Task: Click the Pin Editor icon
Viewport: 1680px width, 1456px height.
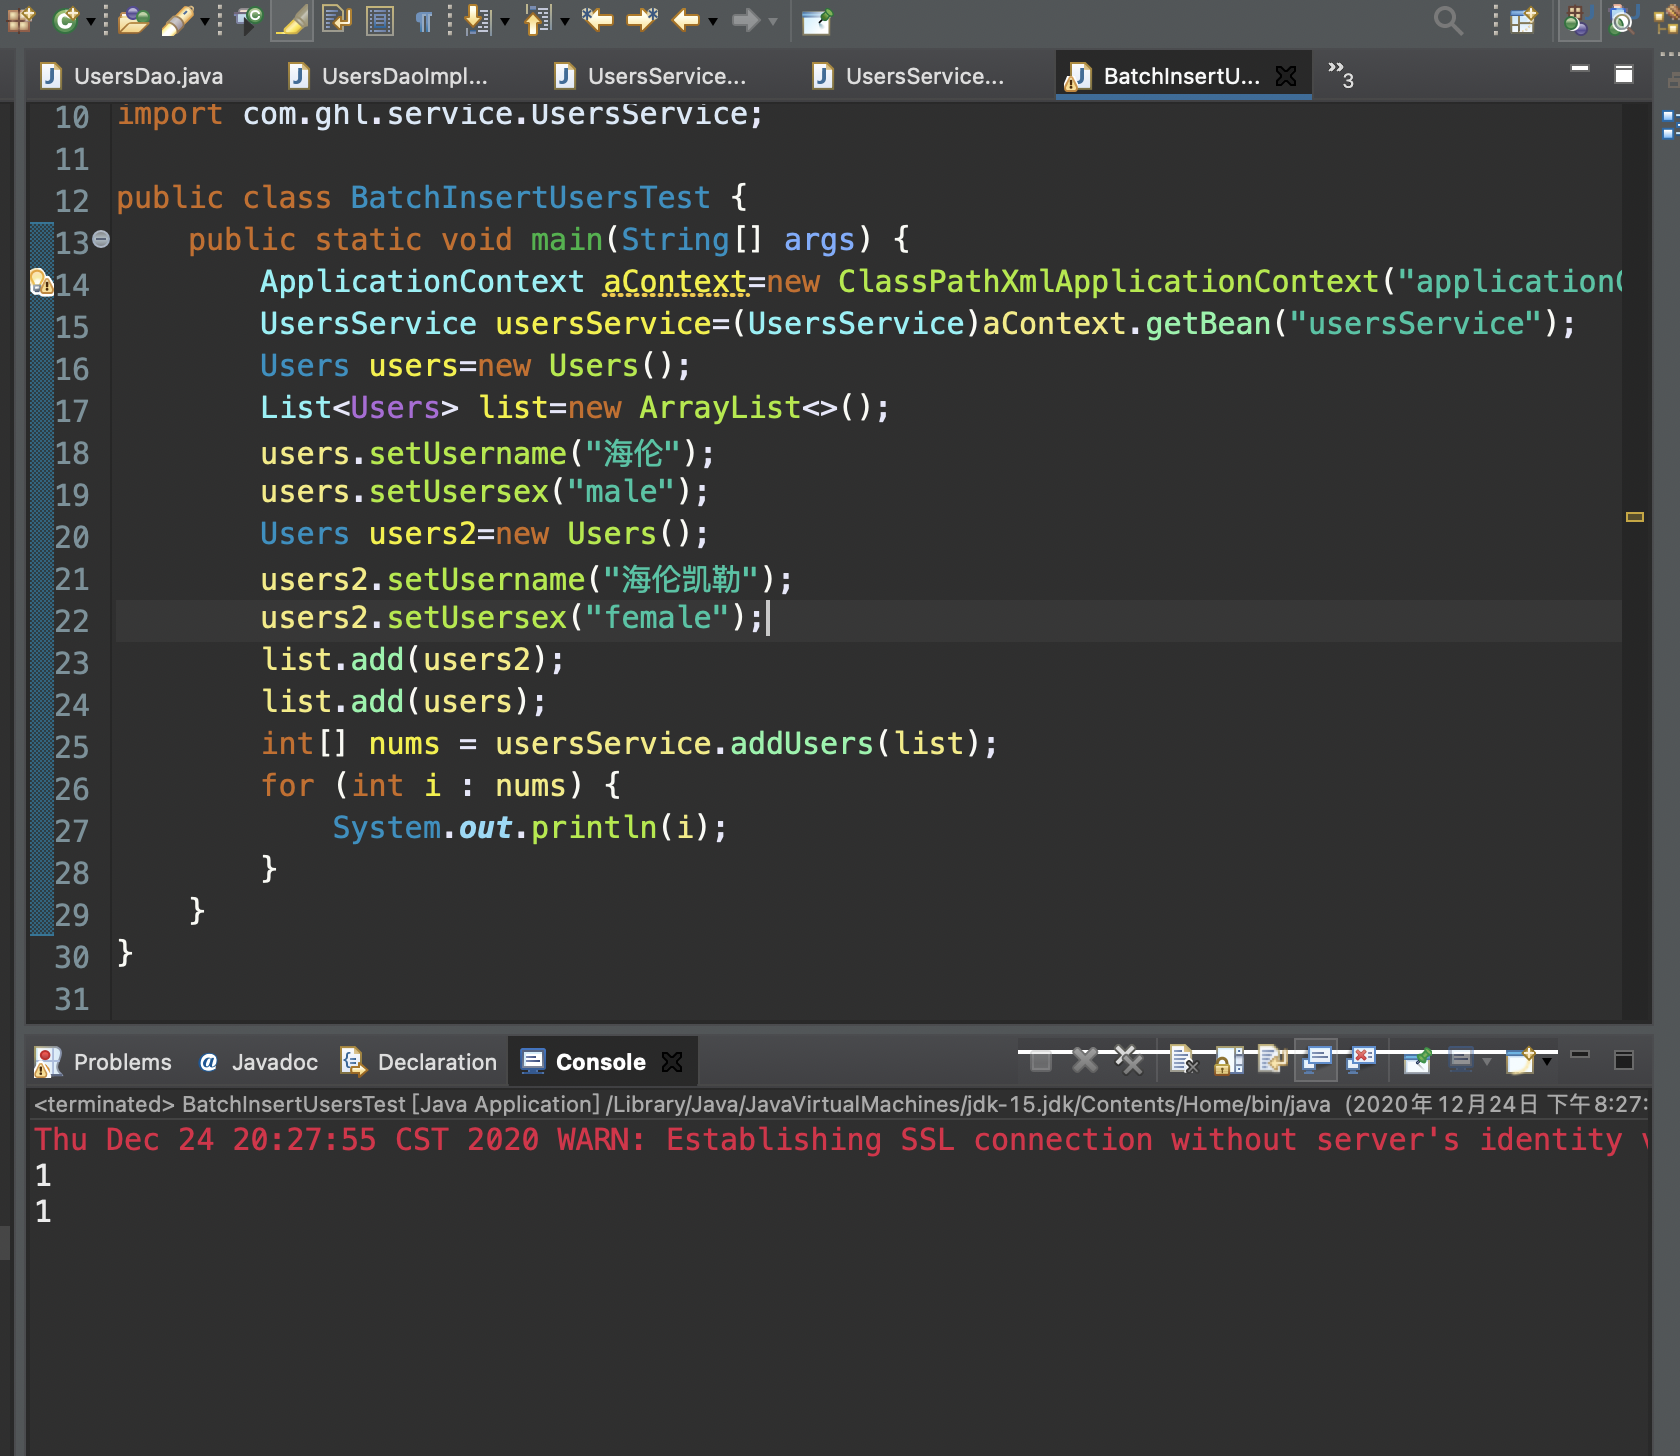Action: point(818,20)
